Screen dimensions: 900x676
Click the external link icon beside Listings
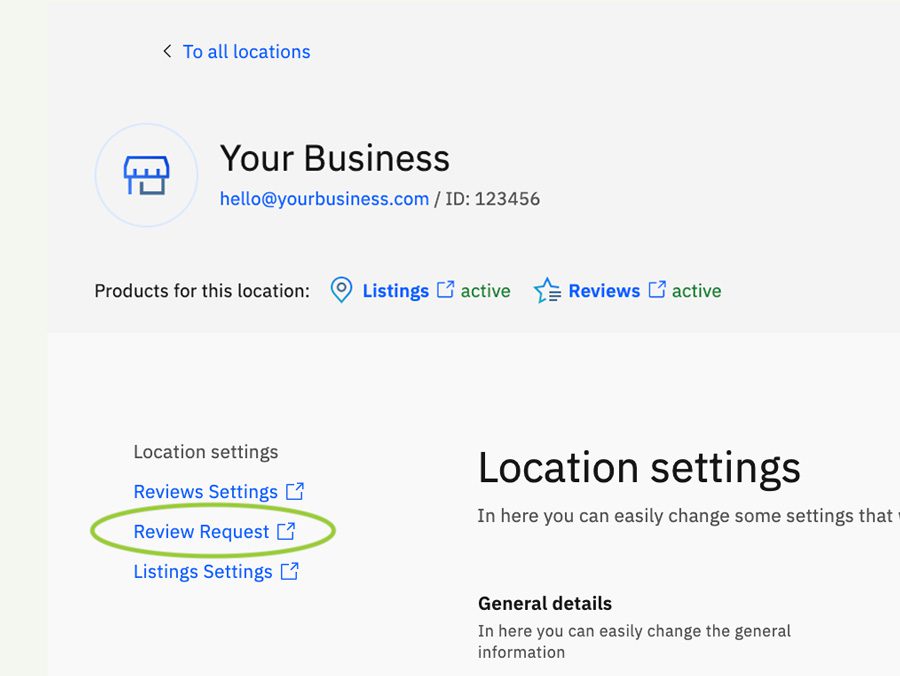445,289
